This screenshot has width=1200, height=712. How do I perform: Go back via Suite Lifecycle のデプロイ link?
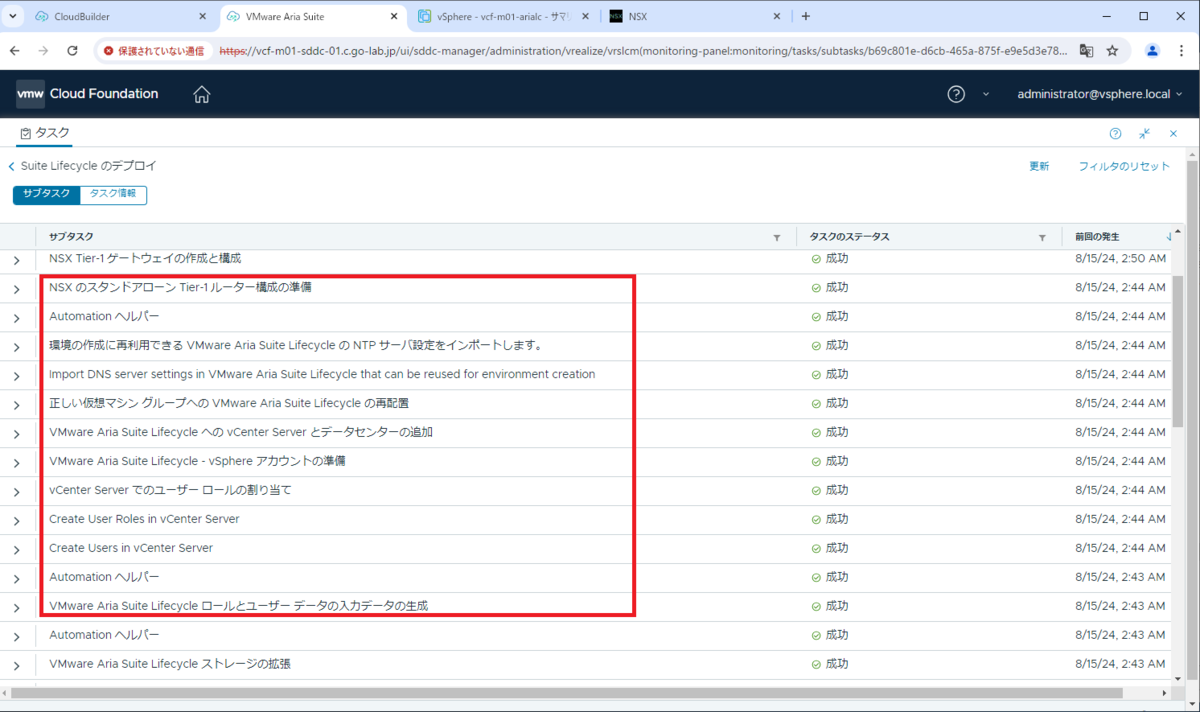pyautogui.click(x=82, y=166)
